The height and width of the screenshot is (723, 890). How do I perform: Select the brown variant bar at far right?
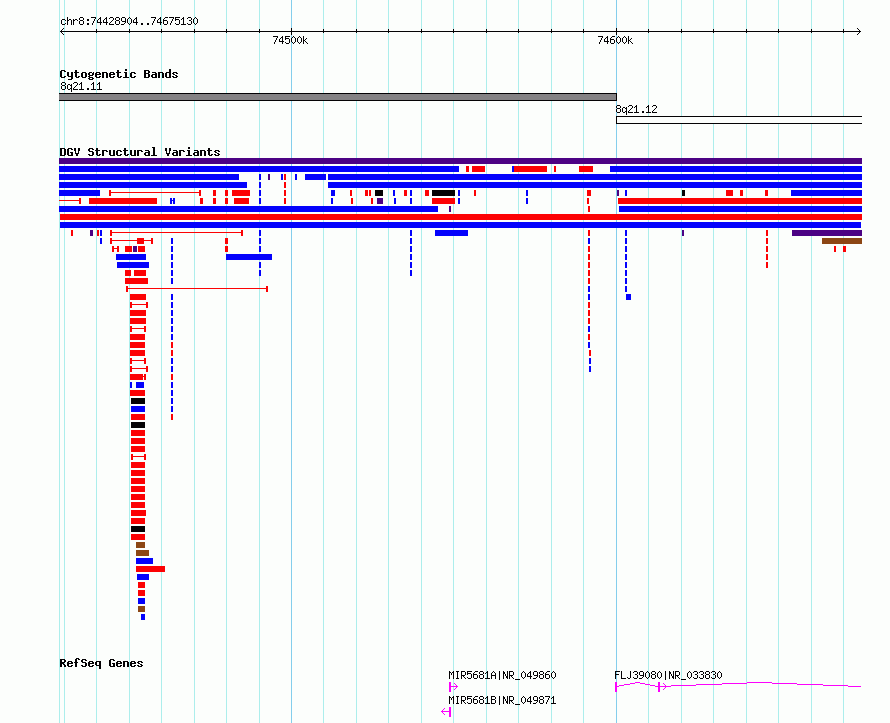[842, 241]
